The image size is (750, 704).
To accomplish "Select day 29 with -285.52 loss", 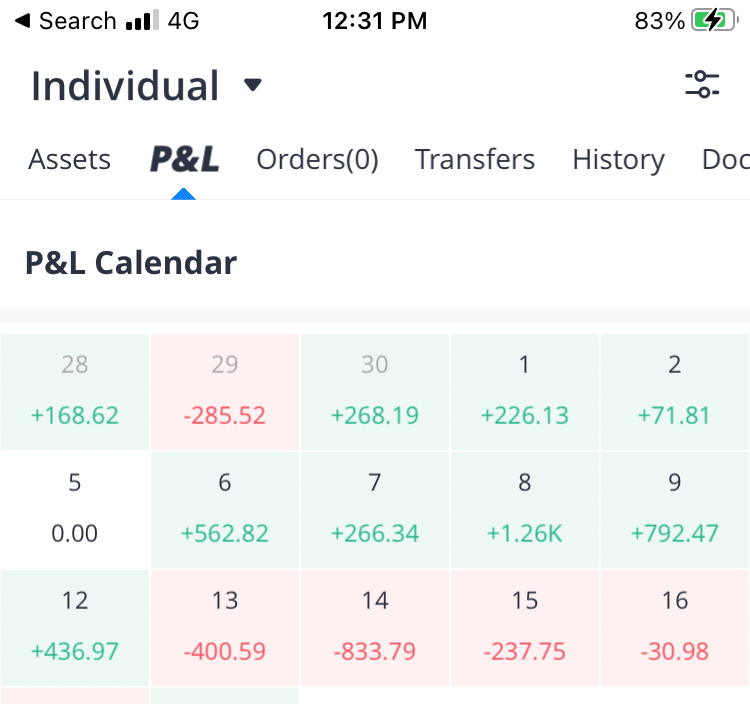I will [x=225, y=391].
